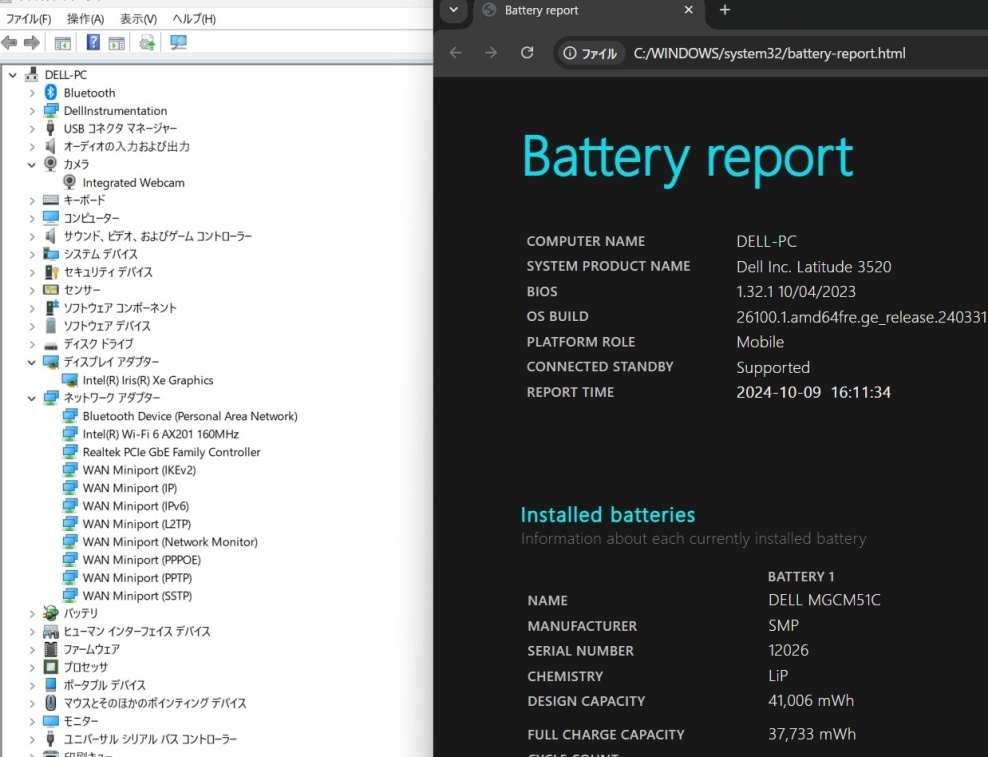Click the Update driver software toolbar icon
The image size is (988, 757).
(x=147, y=43)
